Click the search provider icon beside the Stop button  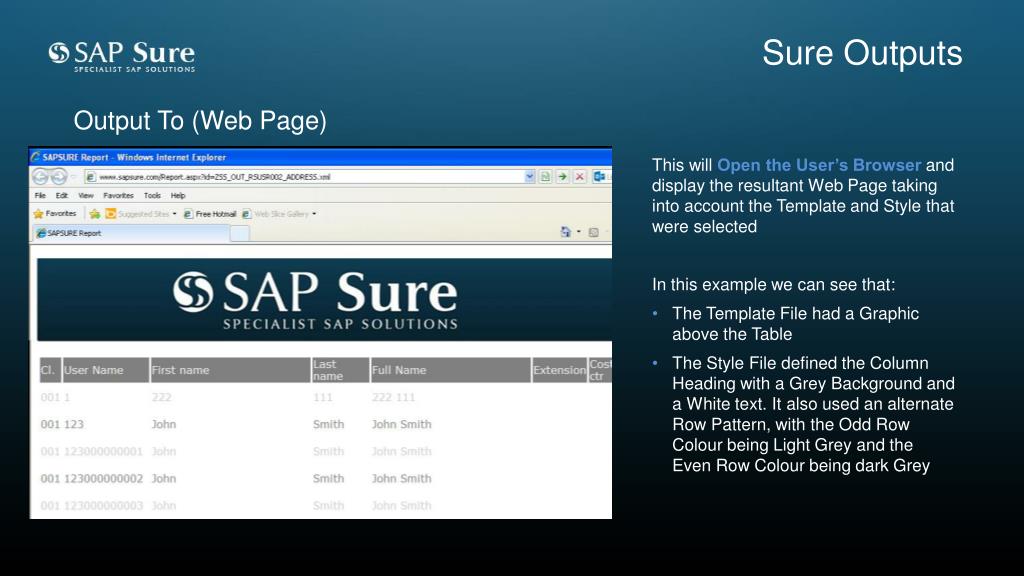point(599,176)
